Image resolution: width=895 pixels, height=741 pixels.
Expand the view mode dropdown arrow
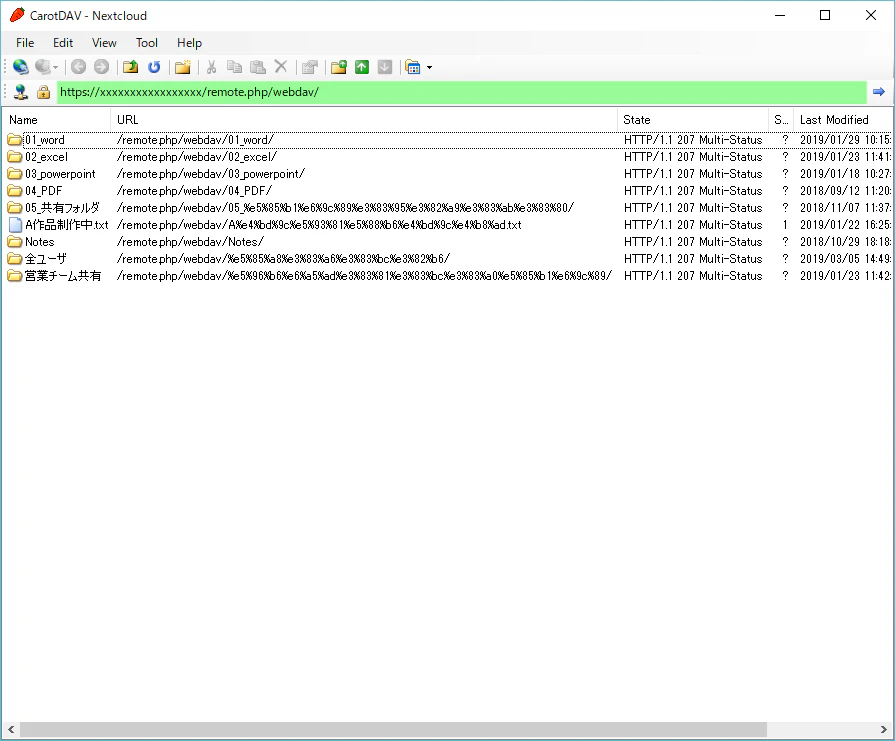pos(429,68)
